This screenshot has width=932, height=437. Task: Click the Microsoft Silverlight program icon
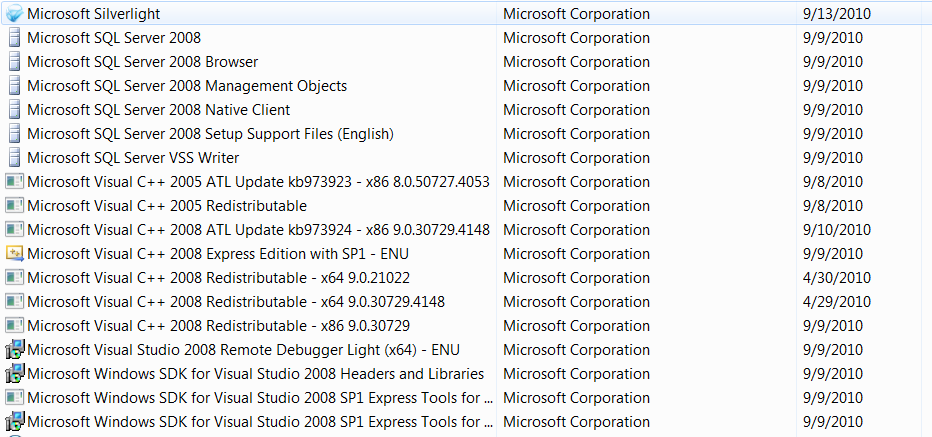pyautogui.click(x=14, y=14)
